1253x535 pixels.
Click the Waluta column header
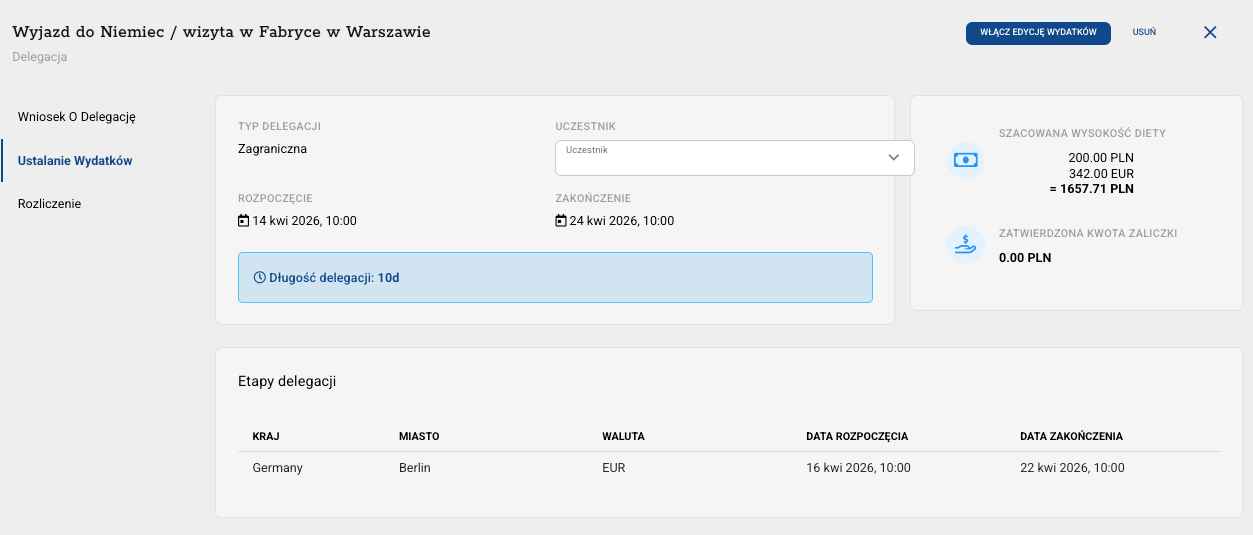click(x=623, y=437)
